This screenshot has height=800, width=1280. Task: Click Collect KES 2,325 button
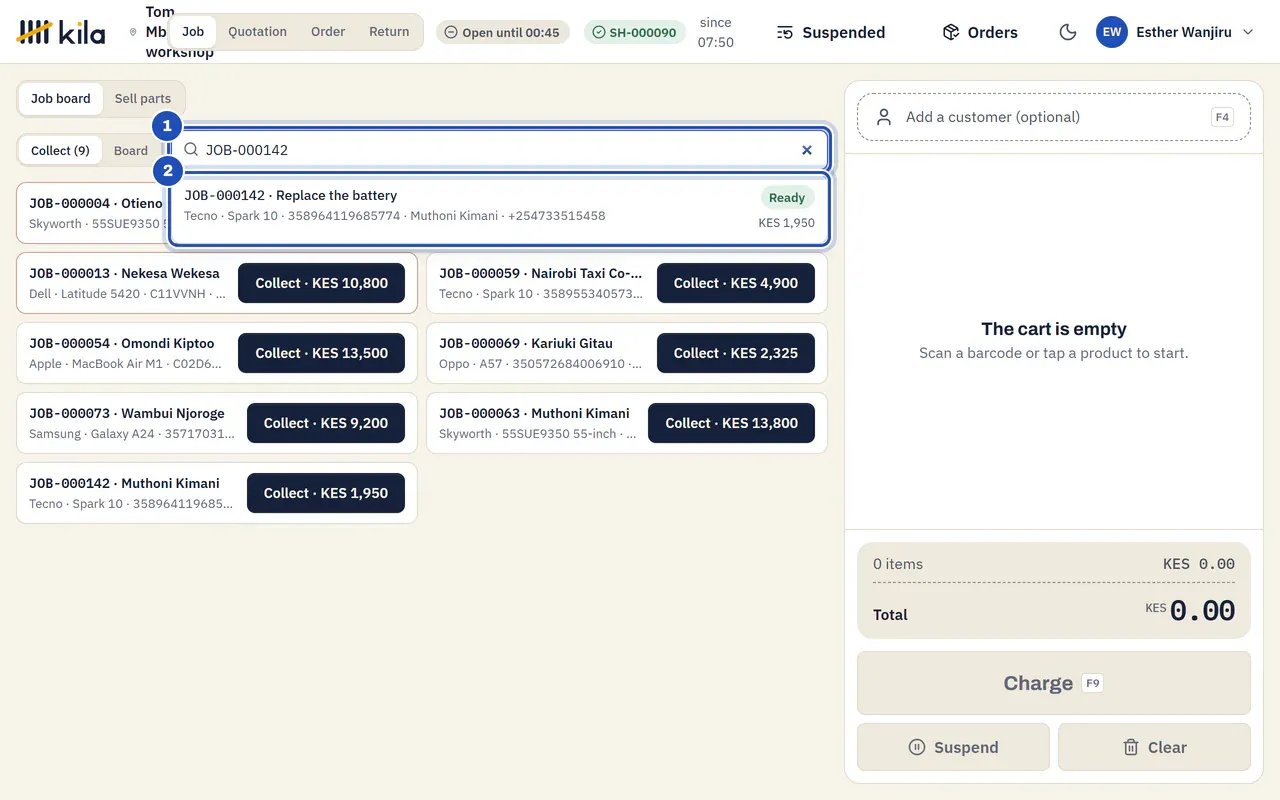point(736,353)
